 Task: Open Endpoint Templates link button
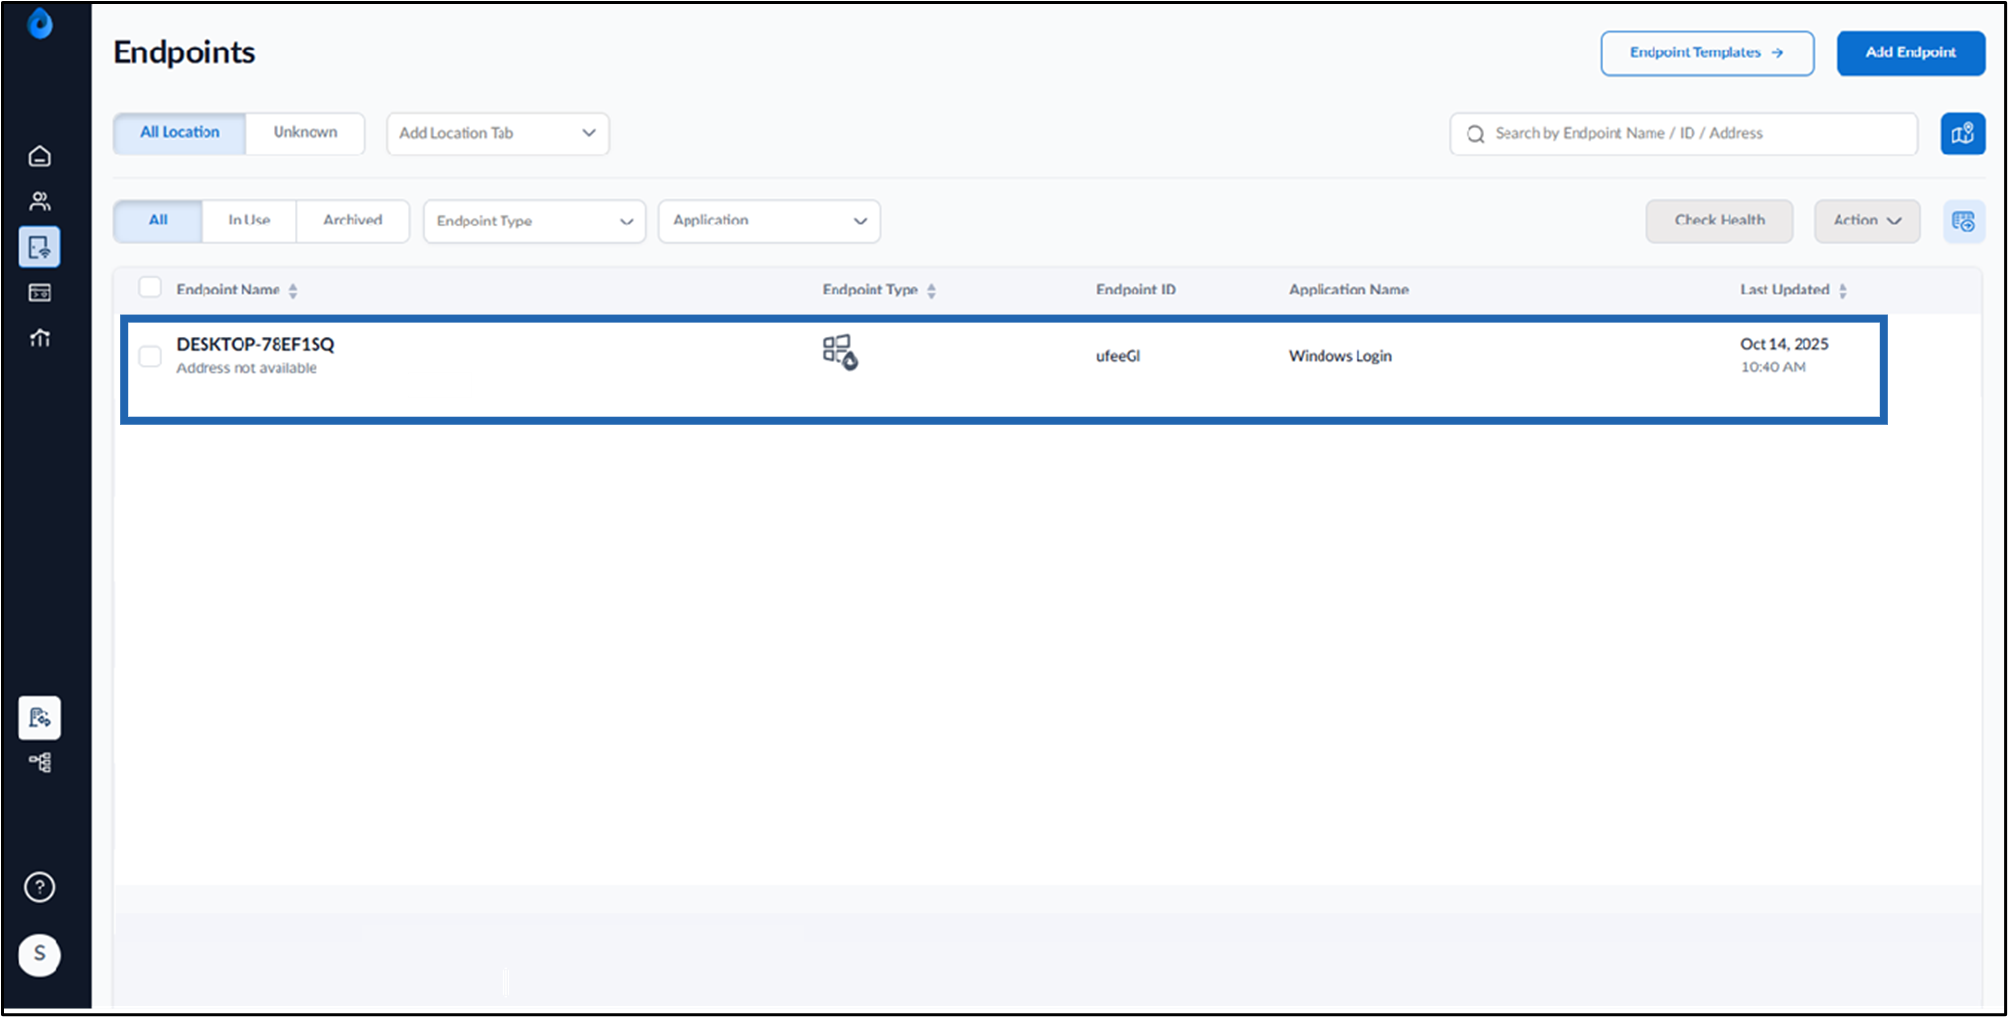(1707, 53)
